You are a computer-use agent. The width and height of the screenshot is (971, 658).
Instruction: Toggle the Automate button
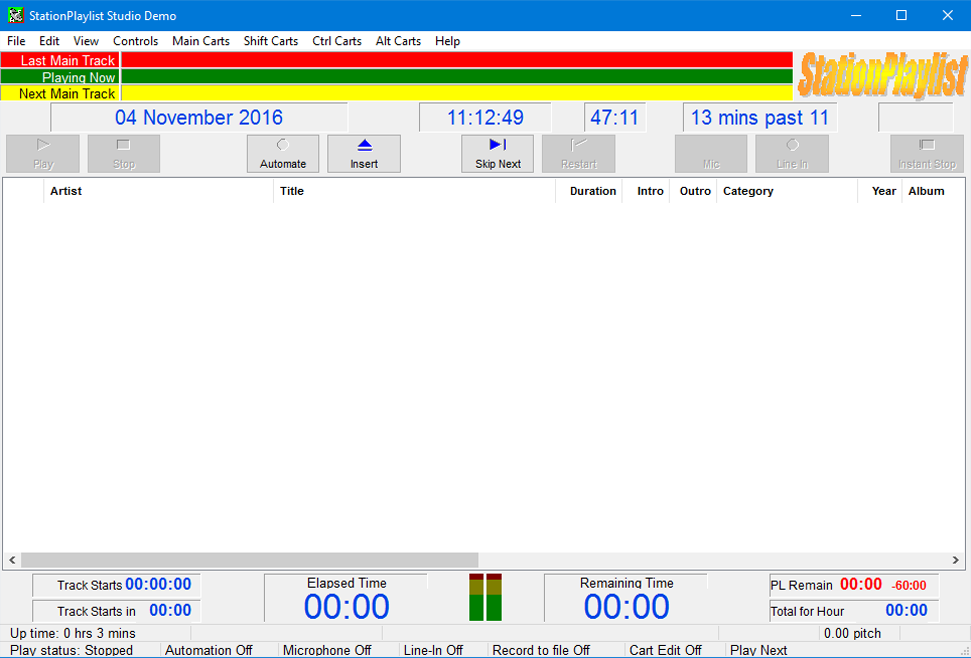283,154
